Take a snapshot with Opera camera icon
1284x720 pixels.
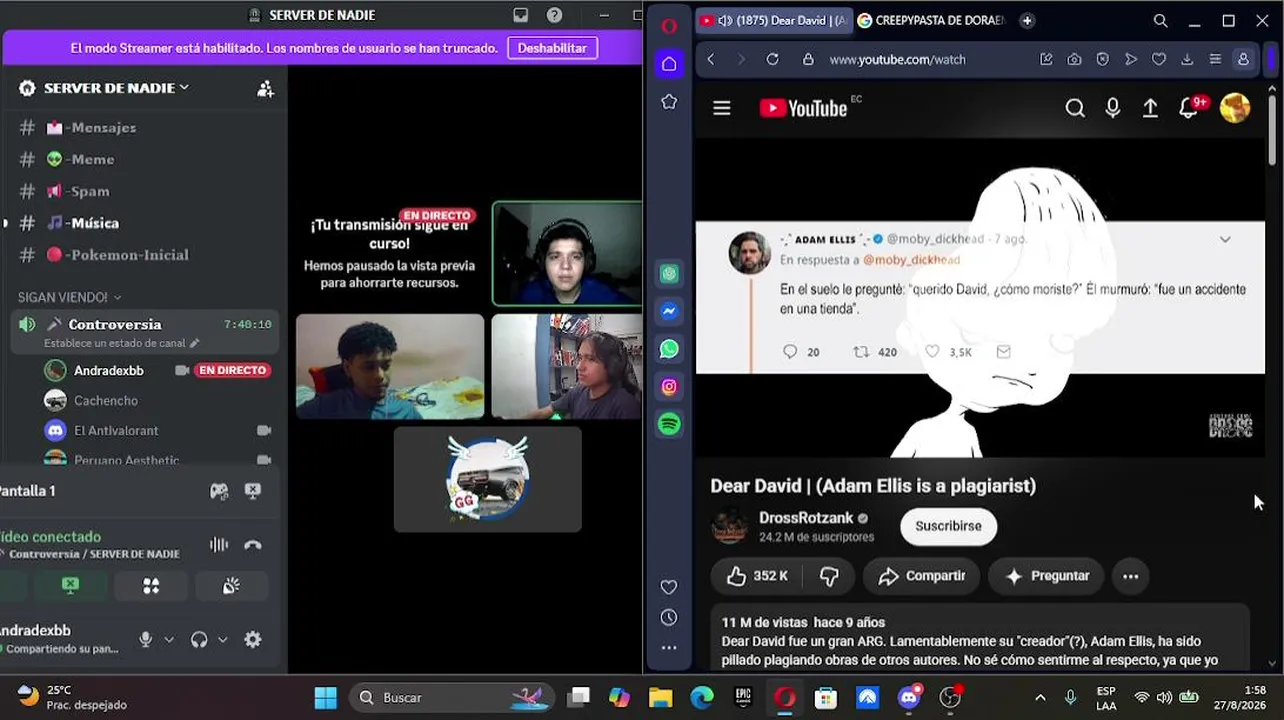coord(1074,59)
